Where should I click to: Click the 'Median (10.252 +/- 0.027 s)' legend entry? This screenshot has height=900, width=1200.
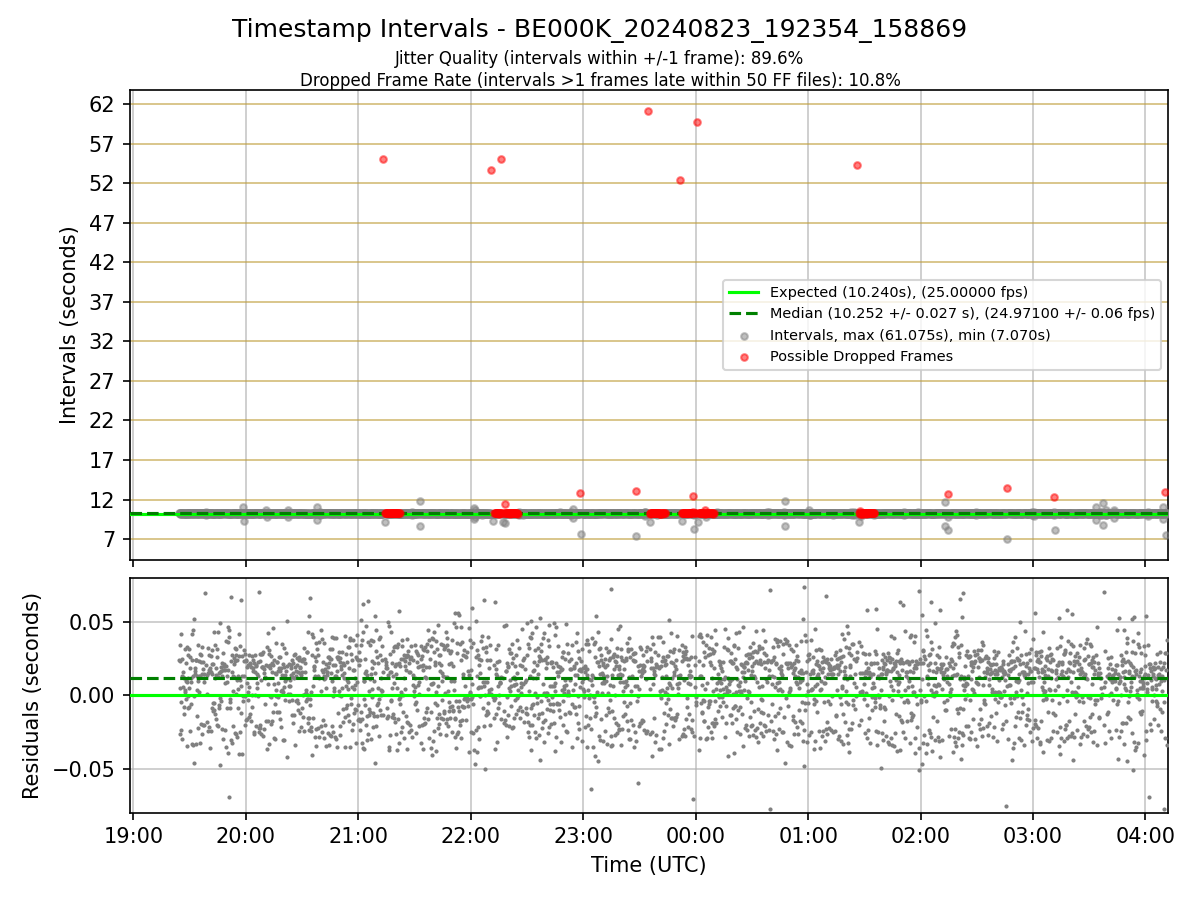pos(962,313)
